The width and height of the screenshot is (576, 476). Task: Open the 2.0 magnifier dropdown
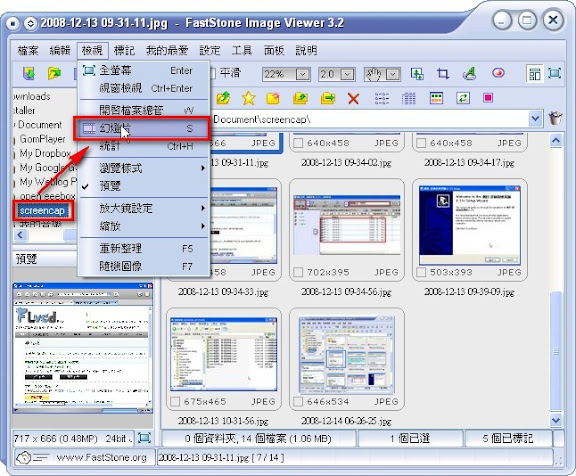pyautogui.click(x=347, y=75)
